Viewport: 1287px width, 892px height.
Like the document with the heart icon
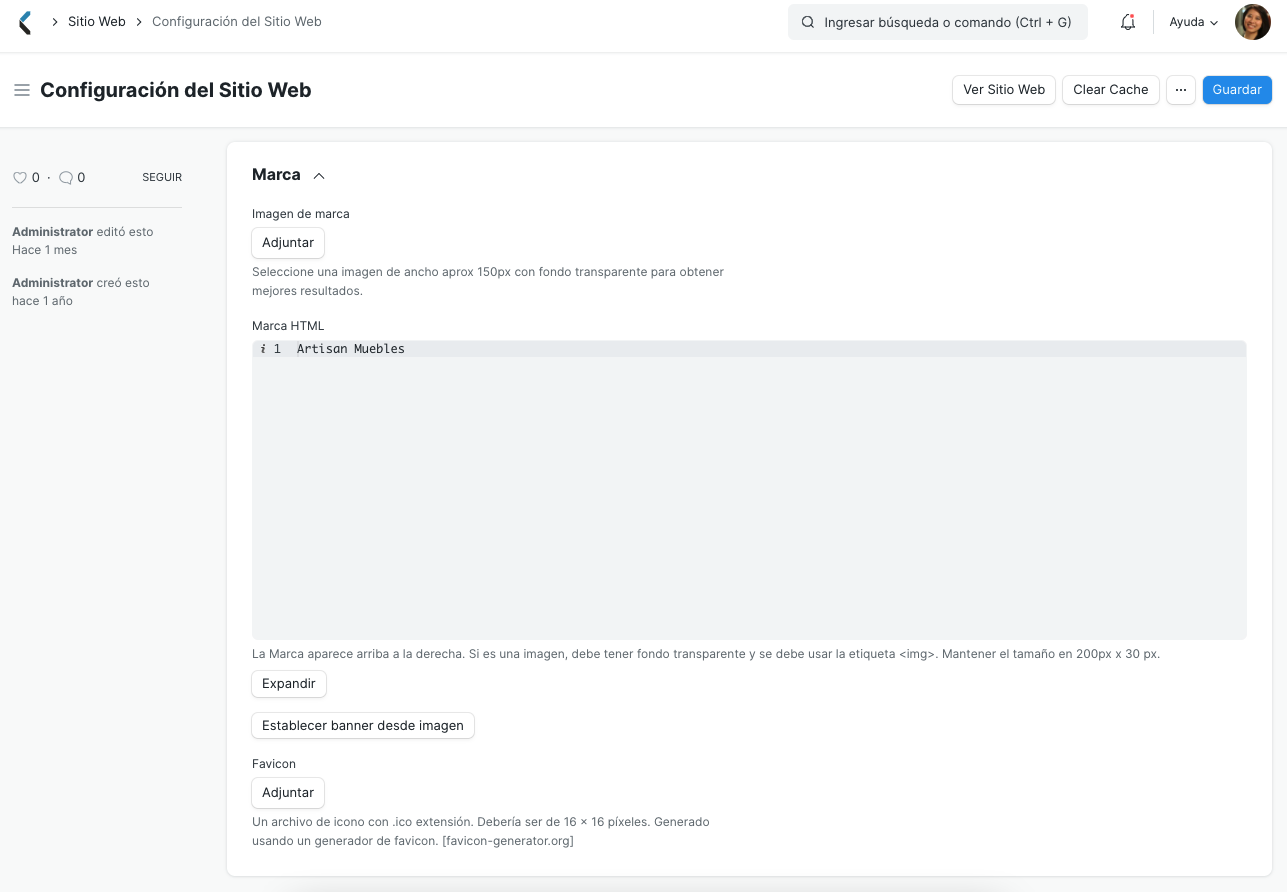(x=20, y=178)
